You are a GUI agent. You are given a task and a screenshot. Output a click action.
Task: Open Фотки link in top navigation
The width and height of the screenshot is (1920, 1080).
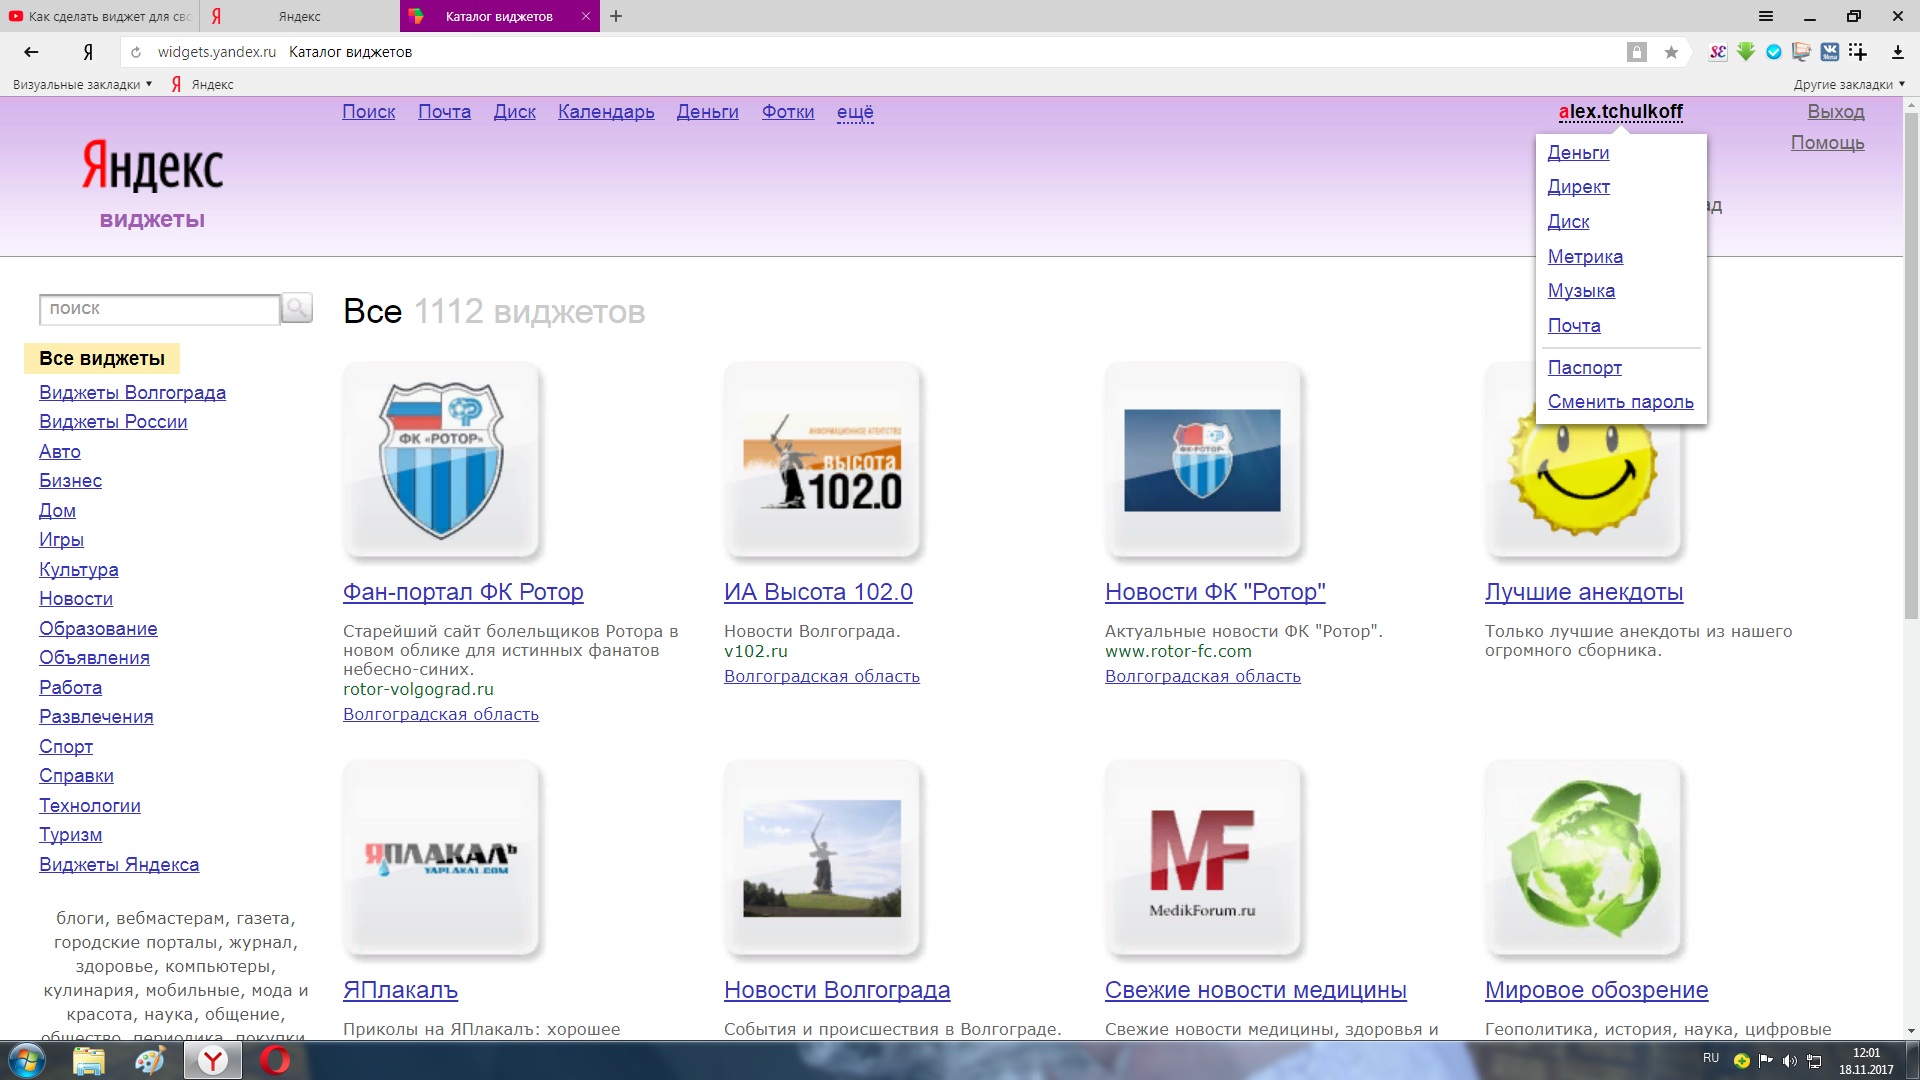[788, 112]
